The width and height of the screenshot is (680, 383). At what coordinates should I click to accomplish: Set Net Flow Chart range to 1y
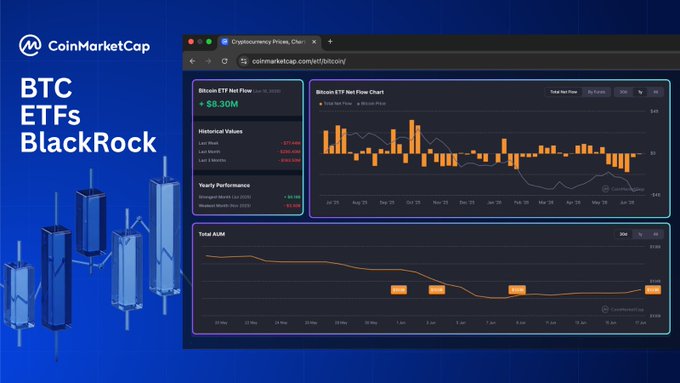pyautogui.click(x=640, y=92)
